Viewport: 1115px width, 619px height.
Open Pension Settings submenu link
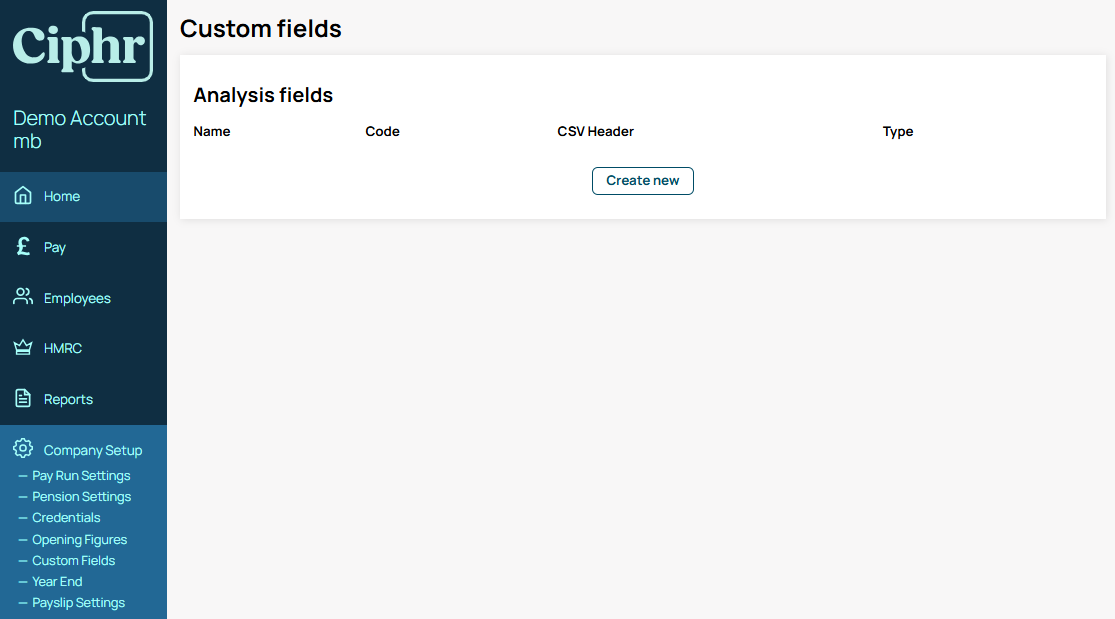[81, 497]
